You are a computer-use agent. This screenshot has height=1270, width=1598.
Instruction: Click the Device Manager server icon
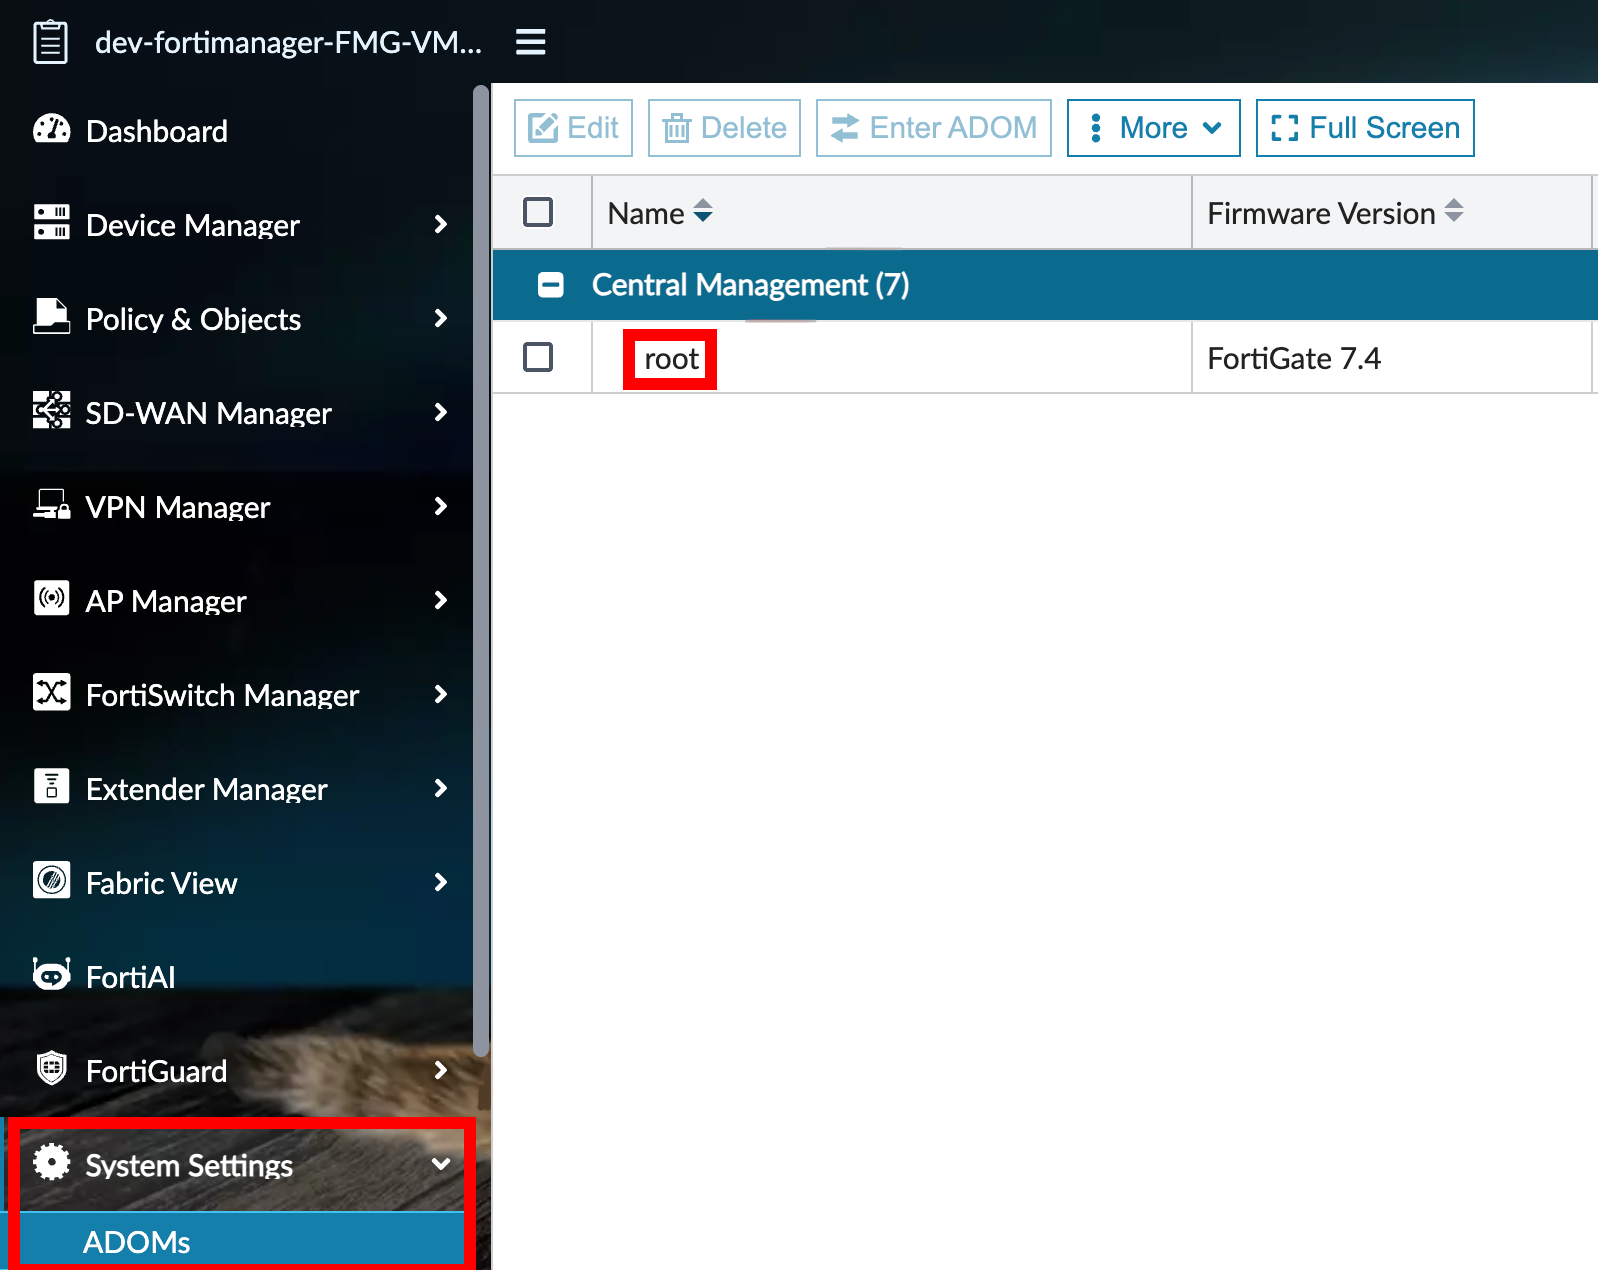coord(51,223)
